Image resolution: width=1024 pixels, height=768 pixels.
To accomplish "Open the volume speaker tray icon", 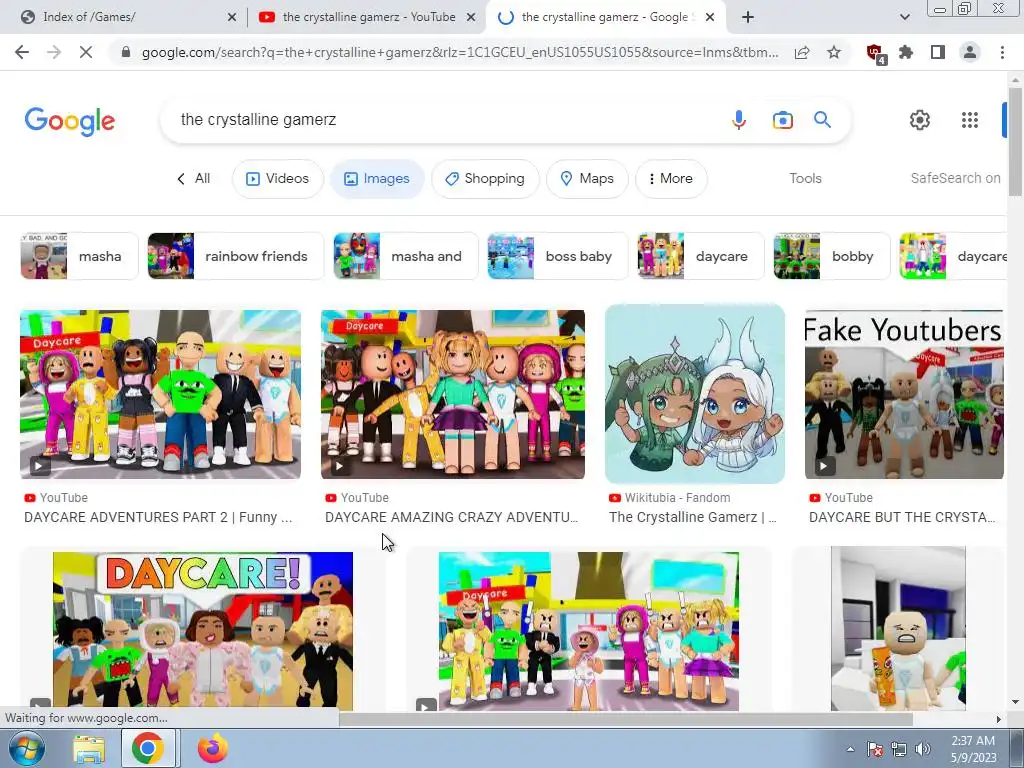I will point(922,749).
